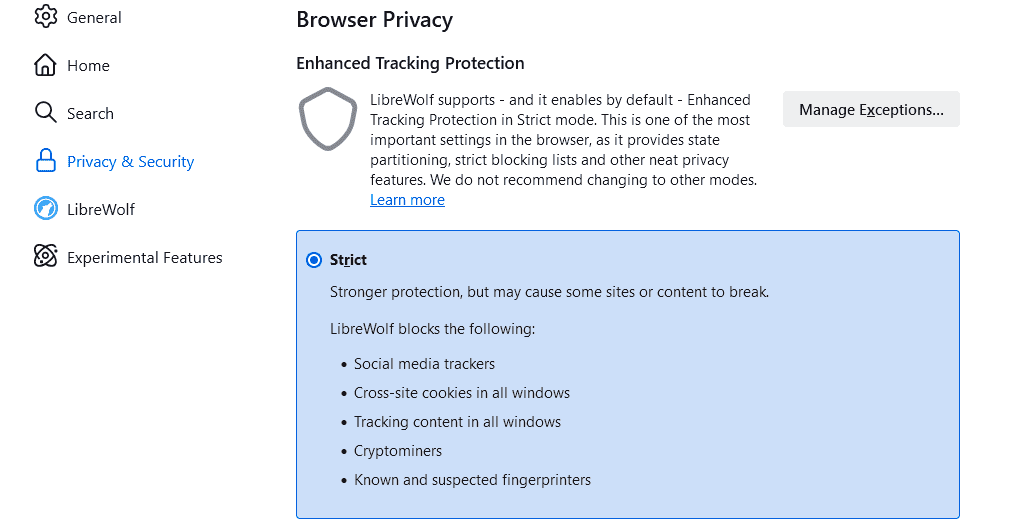The height and width of the screenshot is (520, 1016).
Task: Click the Experimental Features atom icon
Action: click(x=45, y=256)
